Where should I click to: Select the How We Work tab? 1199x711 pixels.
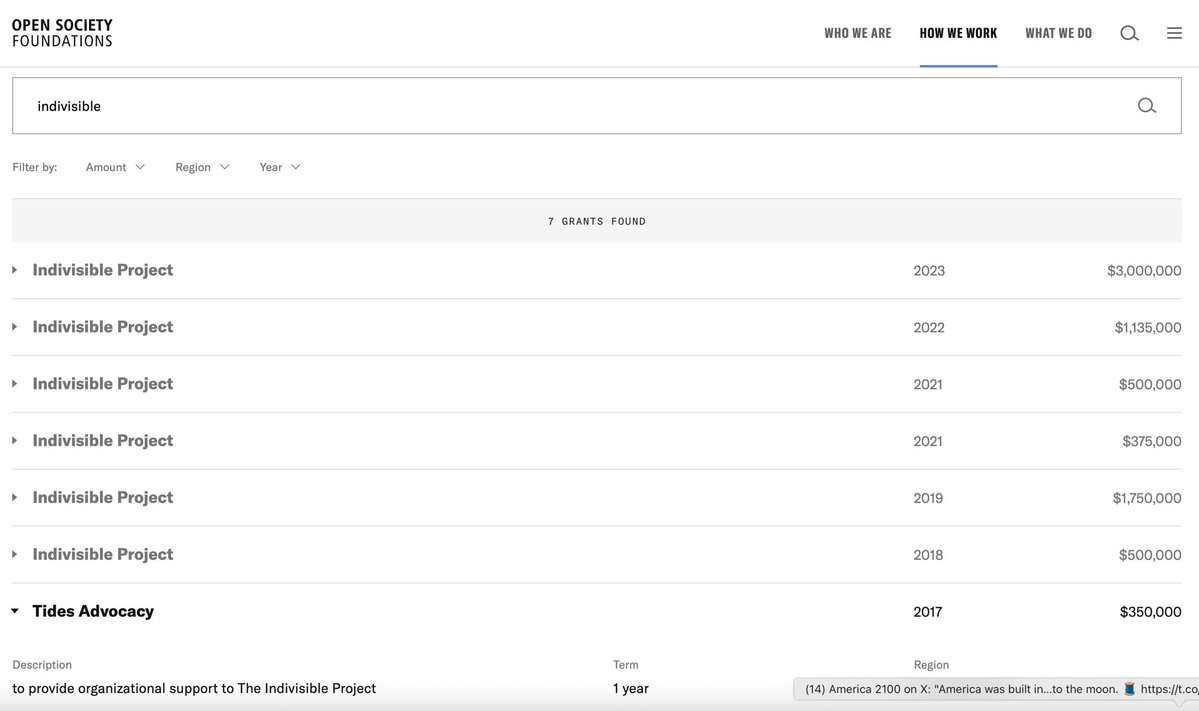tap(958, 33)
